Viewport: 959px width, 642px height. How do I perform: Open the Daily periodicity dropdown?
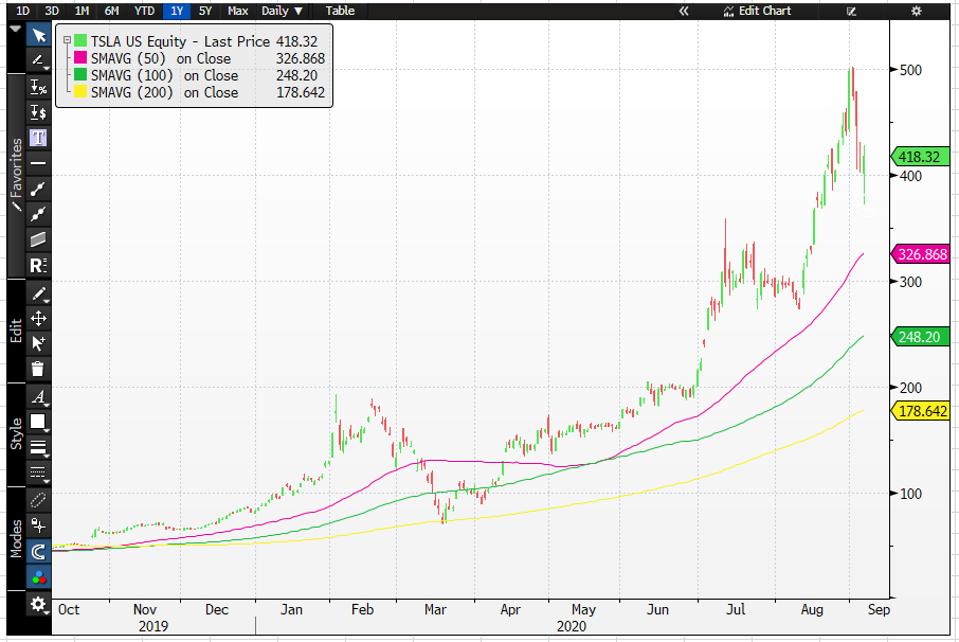(x=281, y=11)
